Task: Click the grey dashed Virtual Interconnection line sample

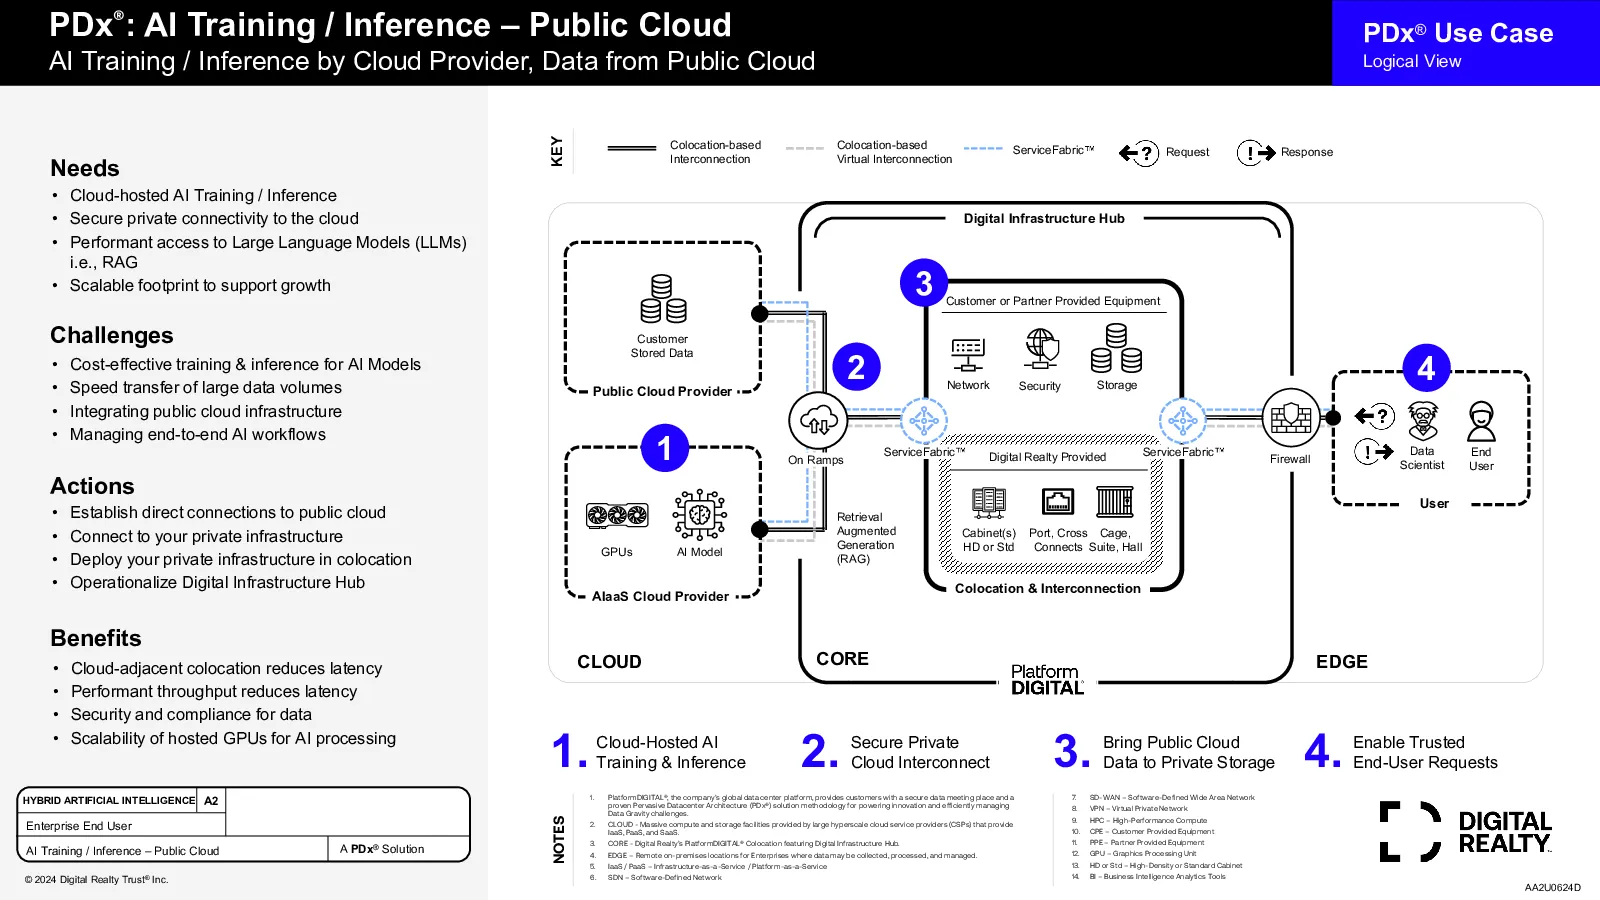Action: click(x=805, y=148)
